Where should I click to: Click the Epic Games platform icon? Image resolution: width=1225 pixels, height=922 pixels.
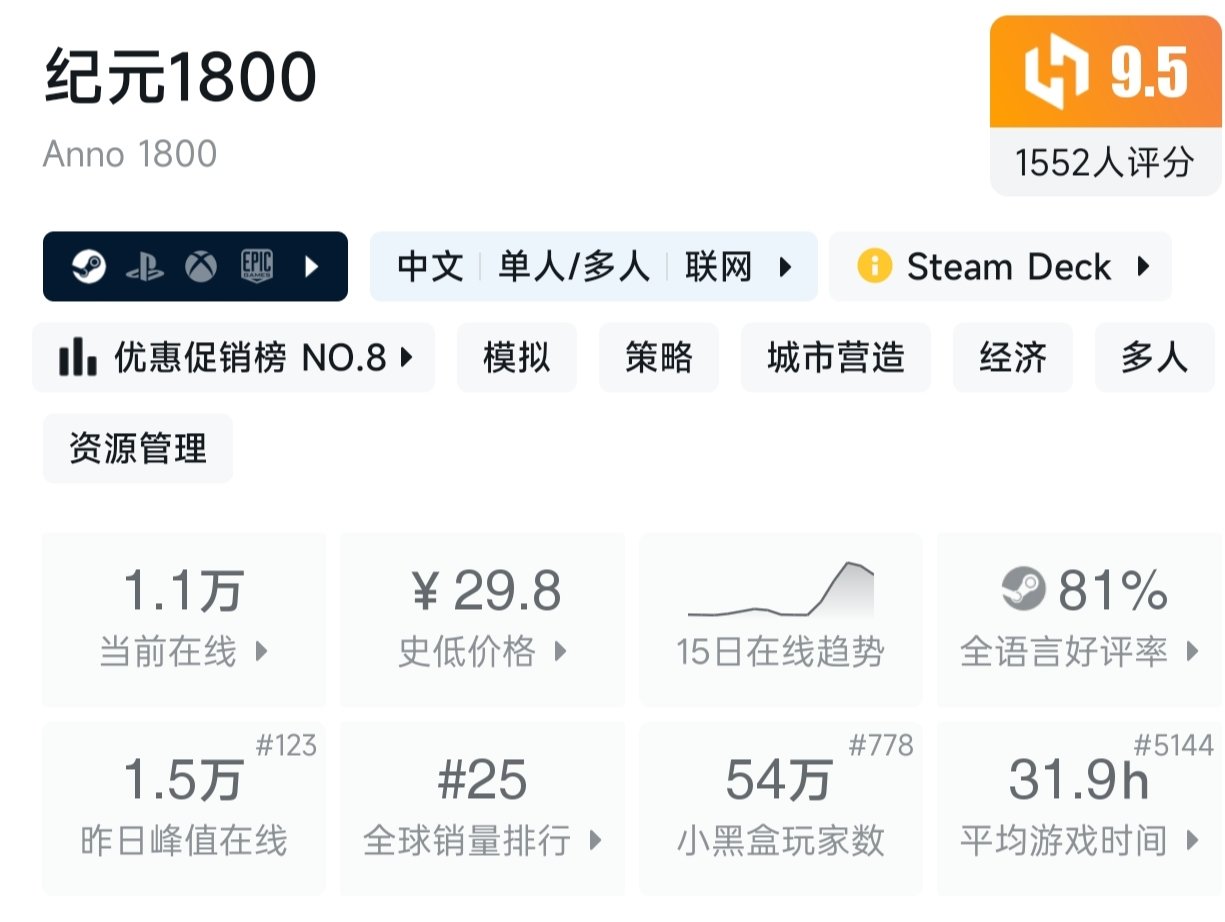coord(257,267)
